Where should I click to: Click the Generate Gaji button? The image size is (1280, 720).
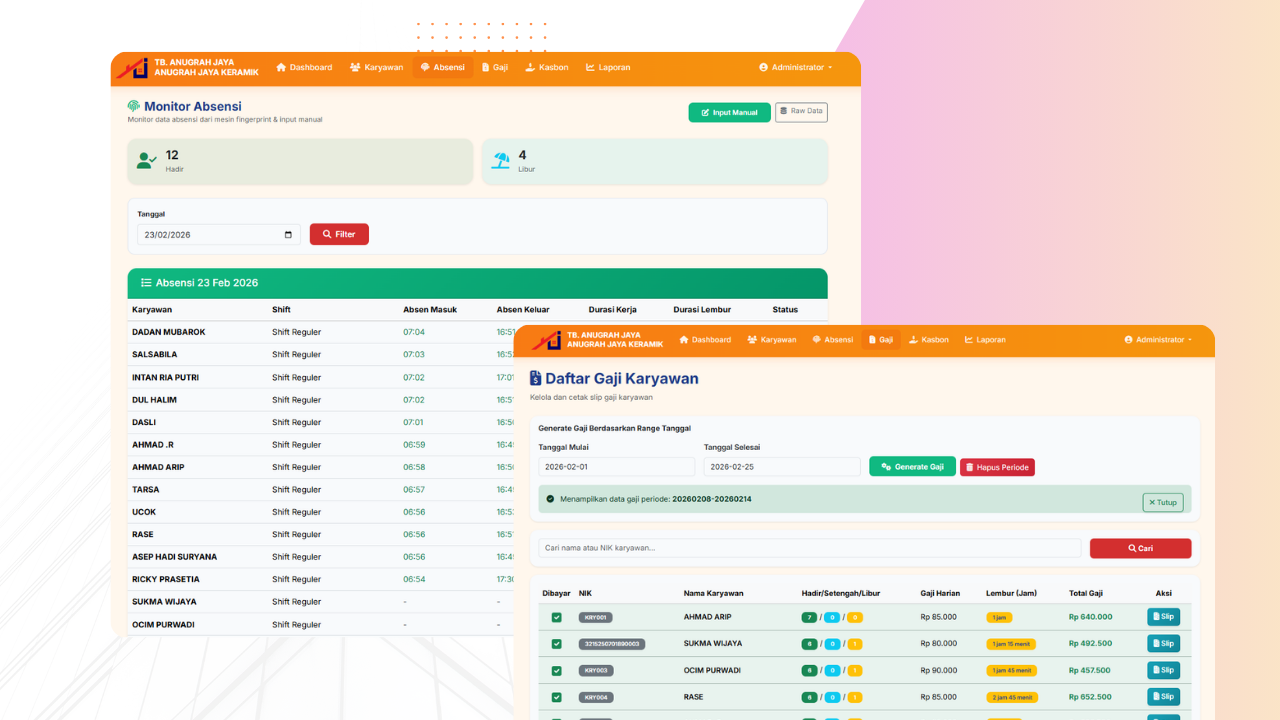pos(911,466)
